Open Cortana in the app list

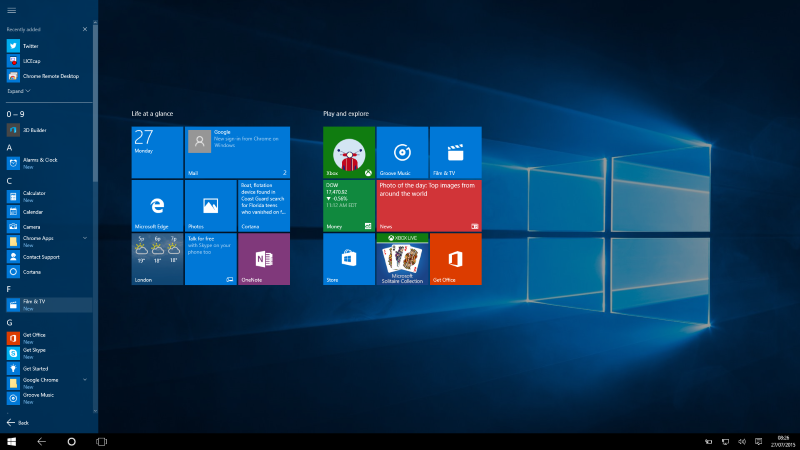(x=48, y=272)
